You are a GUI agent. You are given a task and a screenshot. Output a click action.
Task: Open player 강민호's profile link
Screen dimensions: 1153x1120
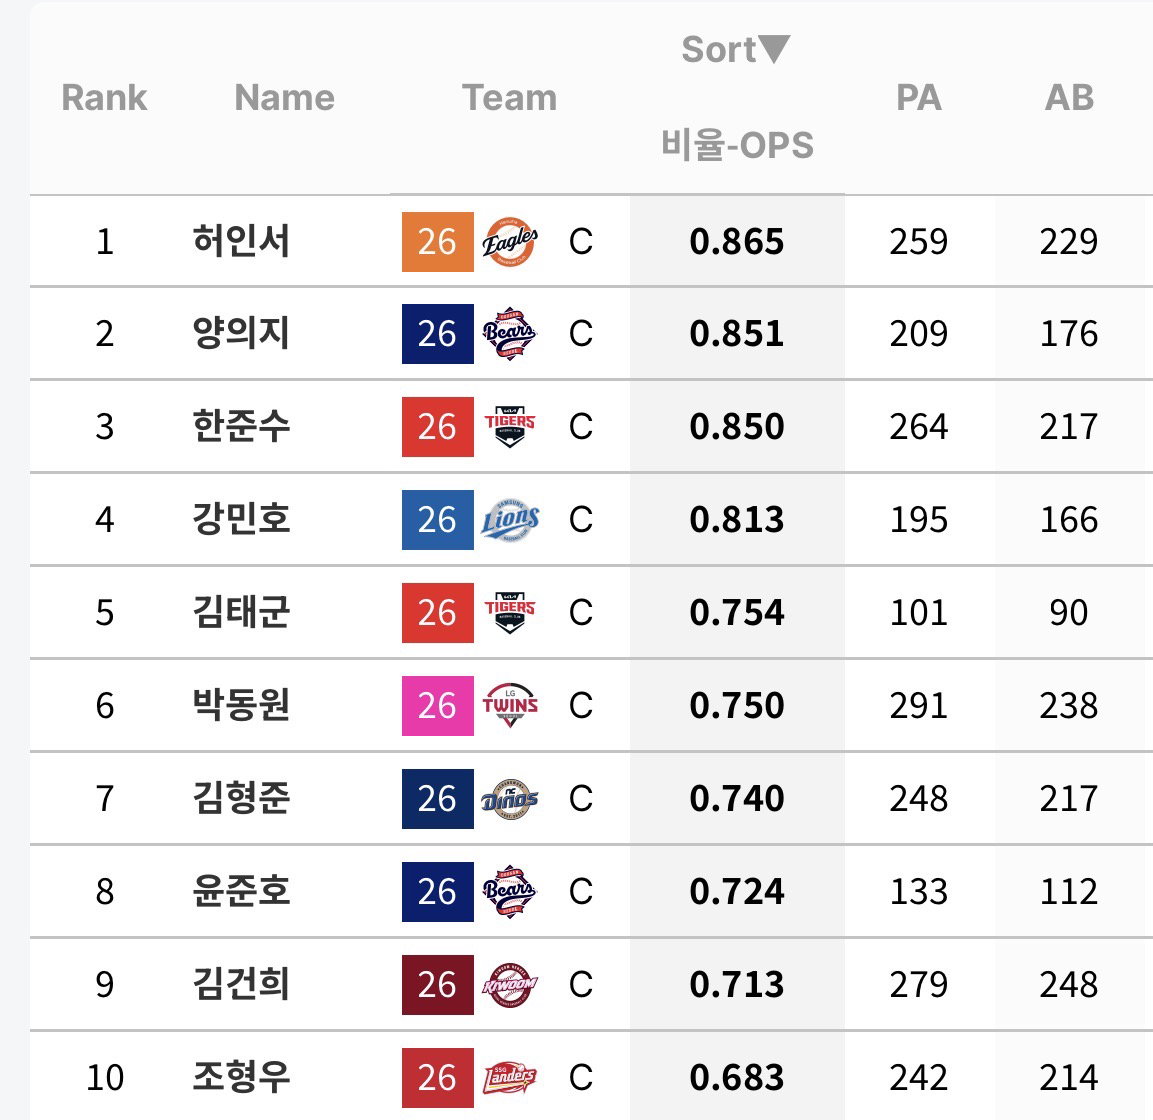click(x=241, y=519)
